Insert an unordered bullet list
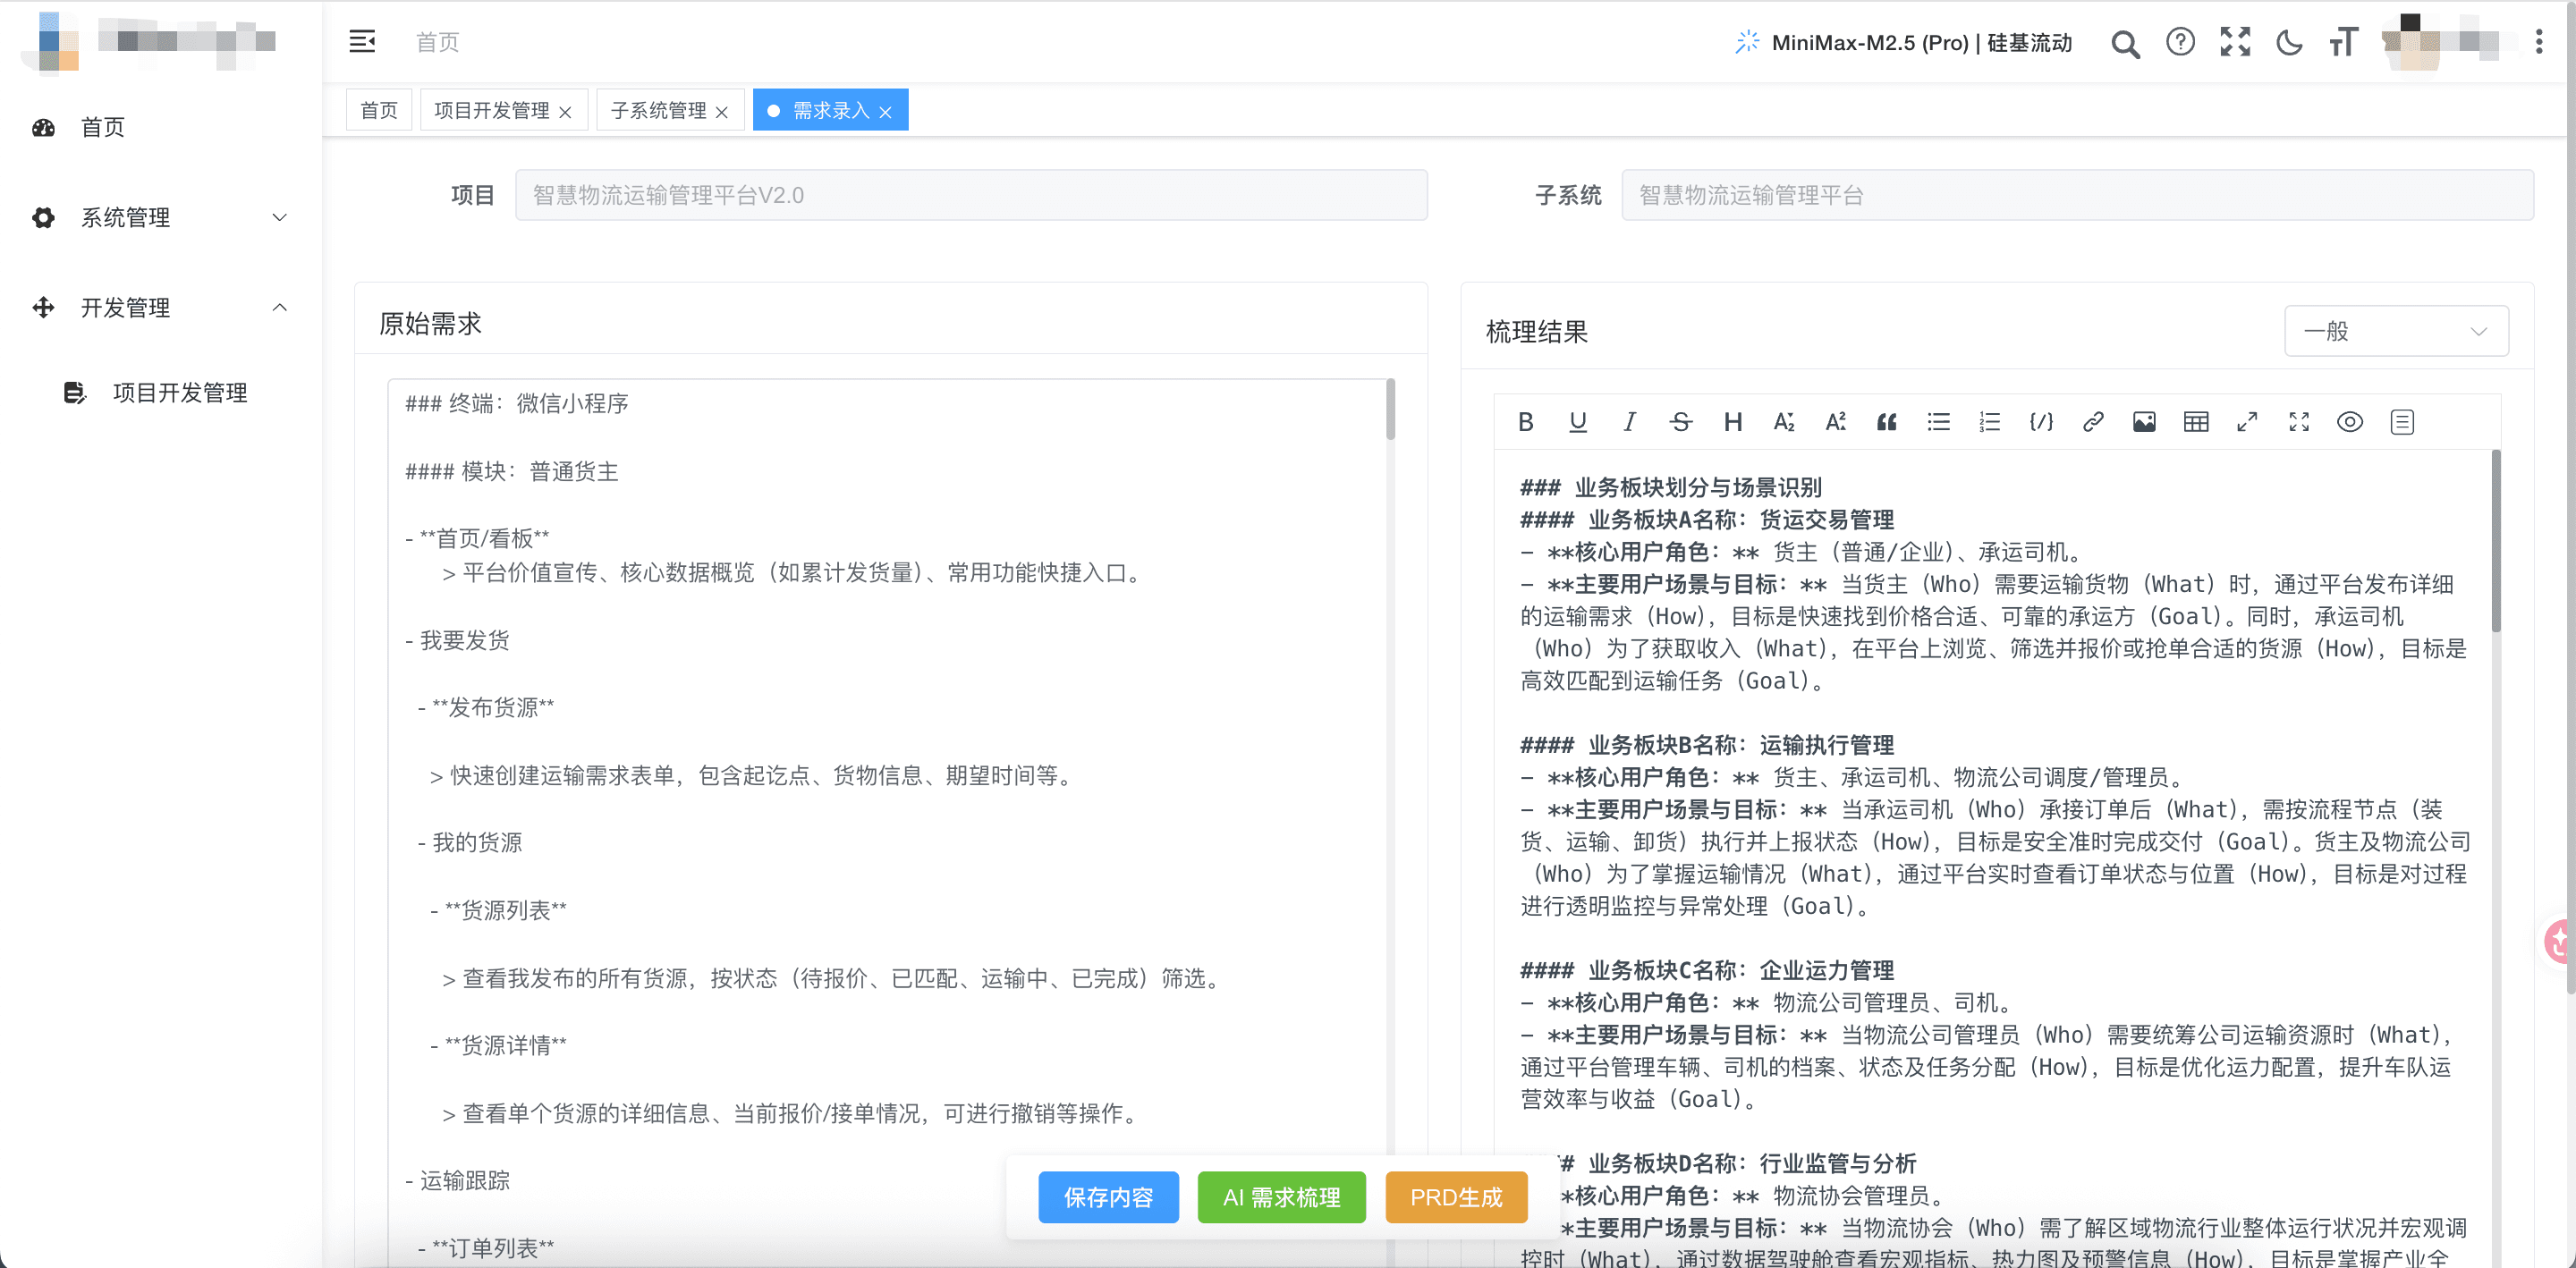 pyautogui.click(x=1938, y=422)
